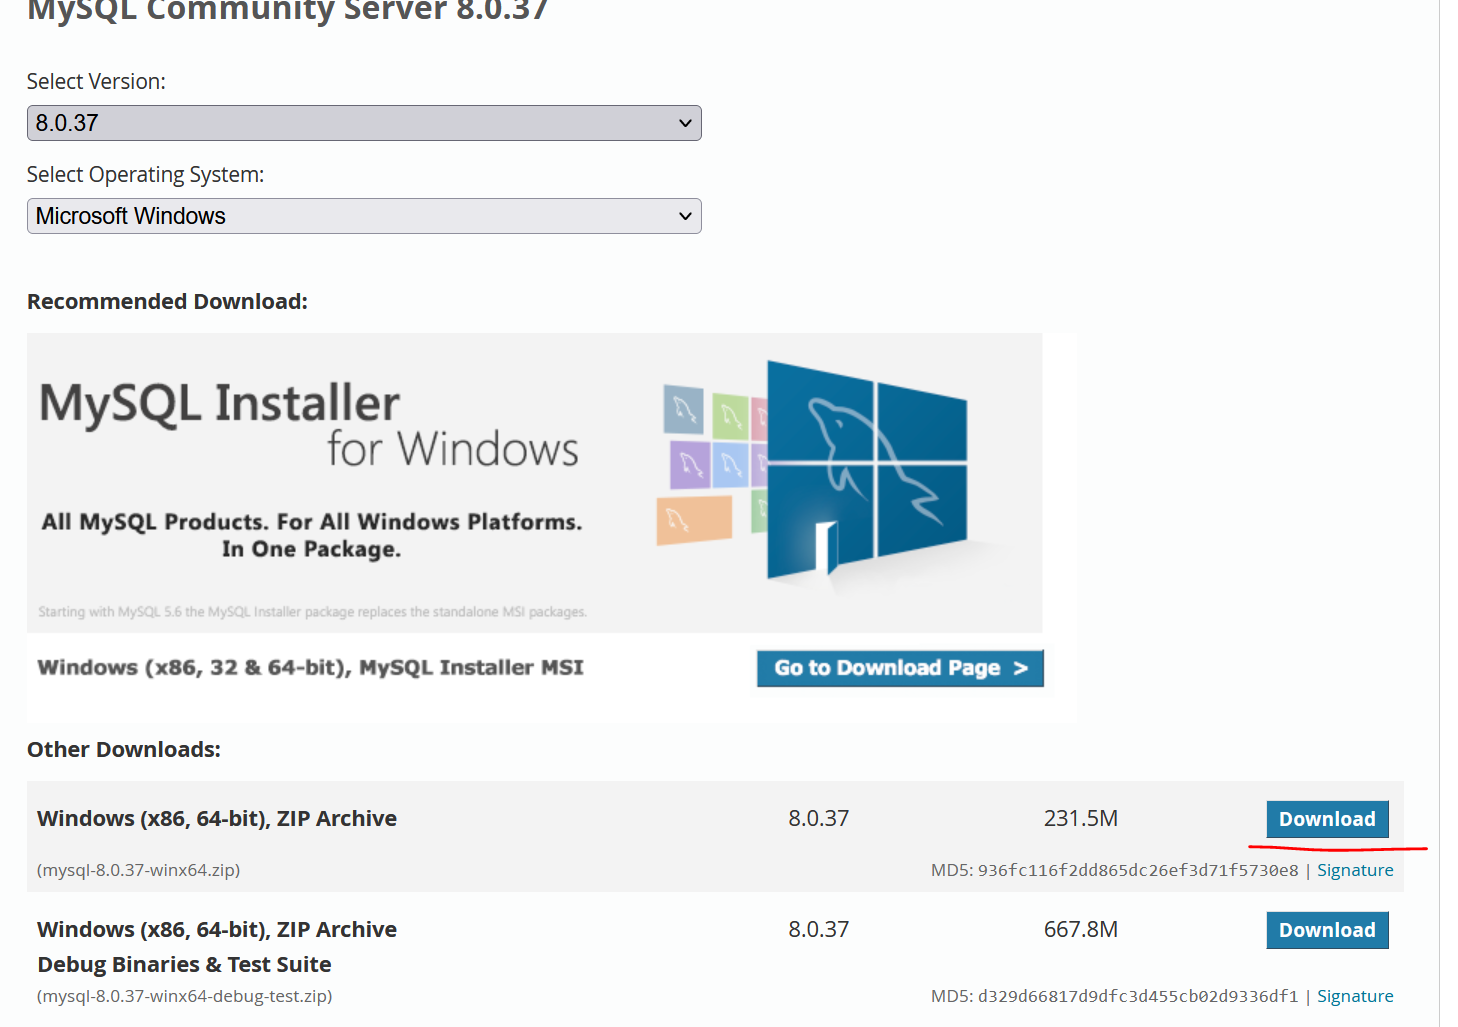This screenshot has height=1027, width=1458.
Task: Click the MySQL Installer for Windows banner
Action: 535,482
